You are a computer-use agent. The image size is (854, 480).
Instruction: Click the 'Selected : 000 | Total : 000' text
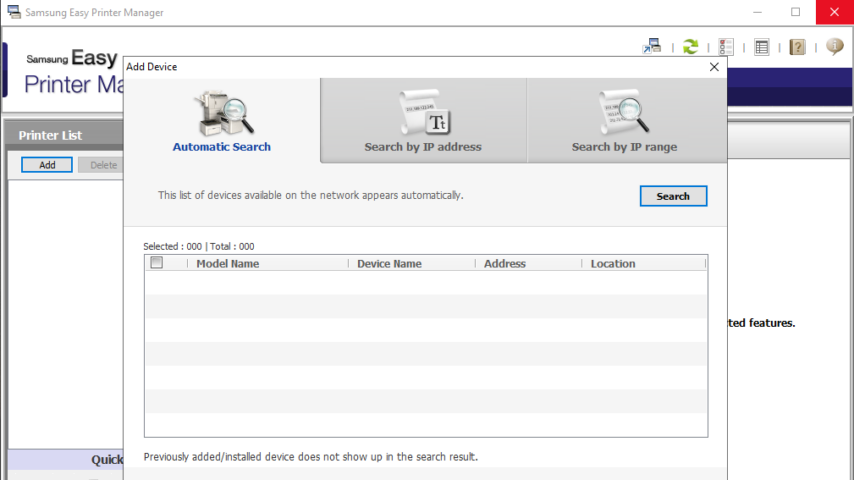coord(199,246)
